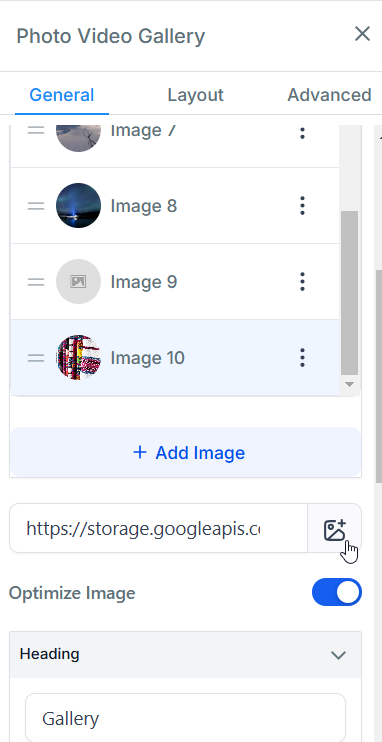The height and width of the screenshot is (742, 382).
Task: Open the three-dot menu for Image 7
Action: [x=302, y=133]
